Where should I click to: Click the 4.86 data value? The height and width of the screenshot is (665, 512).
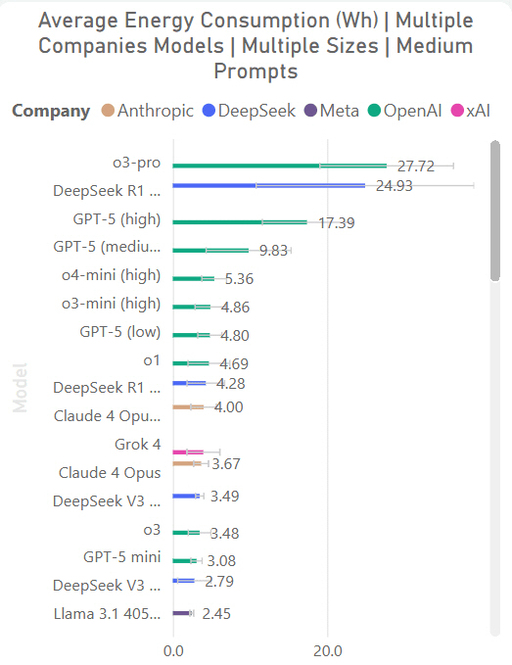[x=235, y=307]
